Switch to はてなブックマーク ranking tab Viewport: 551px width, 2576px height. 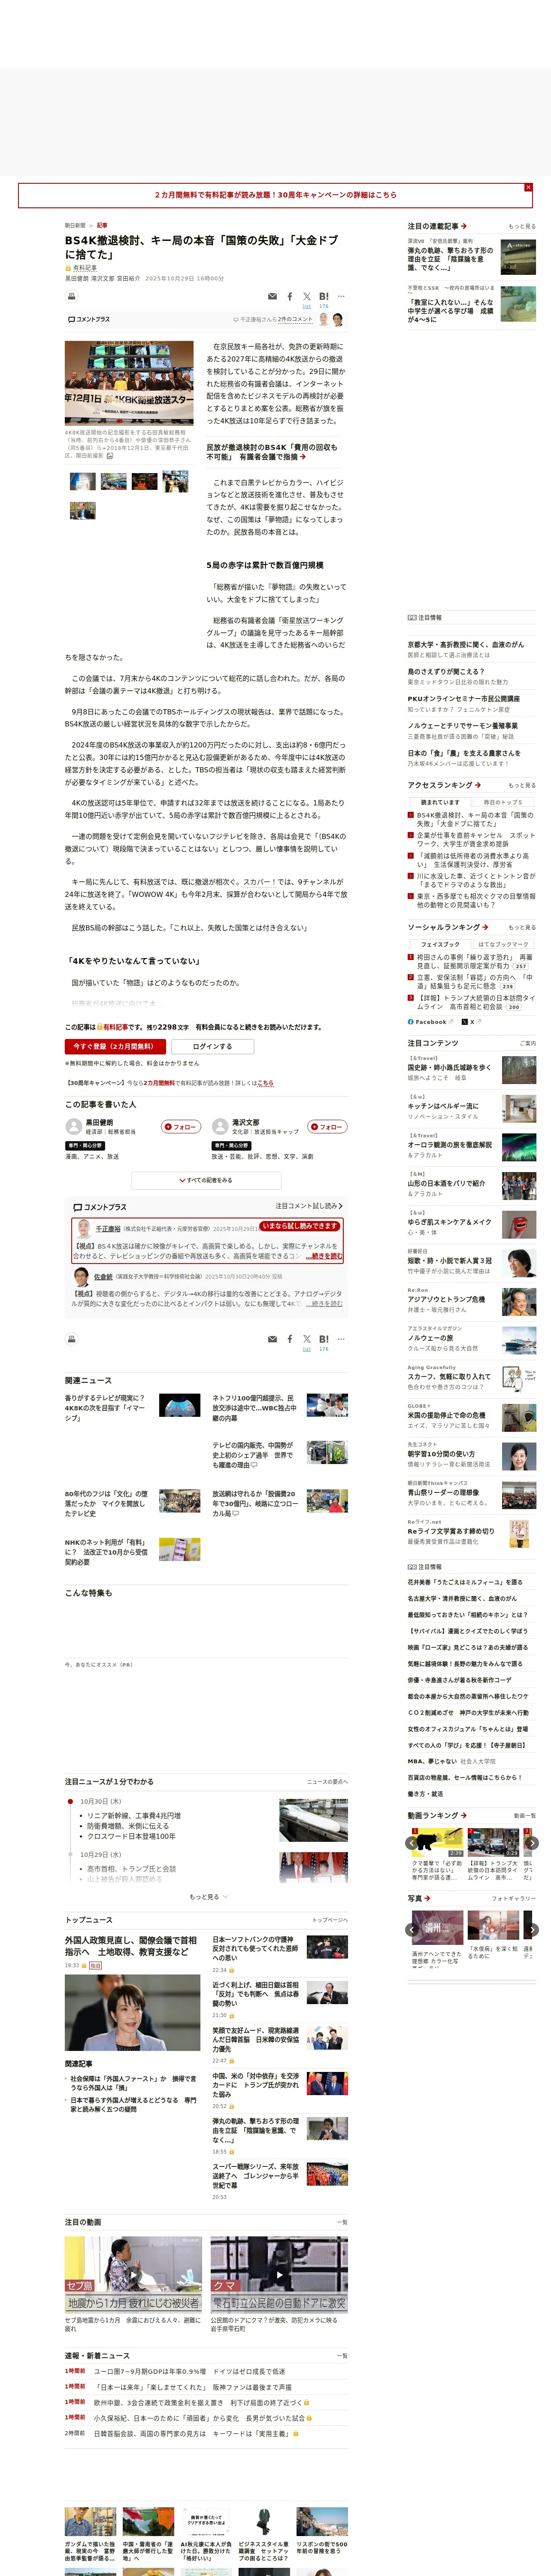pos(503,944)
